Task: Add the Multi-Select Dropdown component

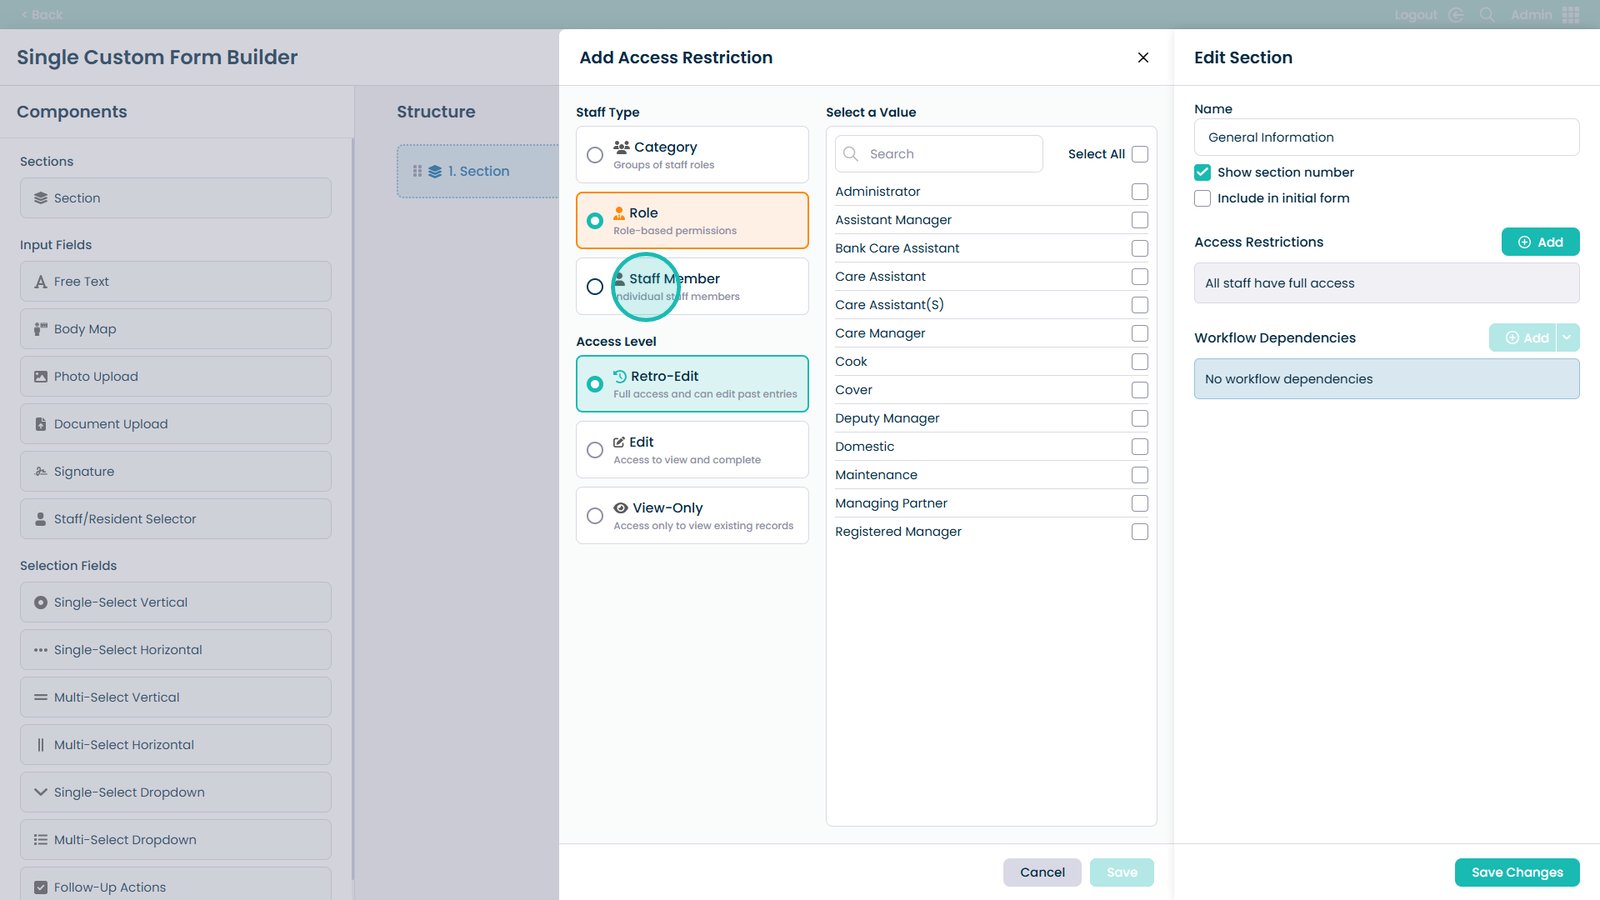Action: [175, 840]
